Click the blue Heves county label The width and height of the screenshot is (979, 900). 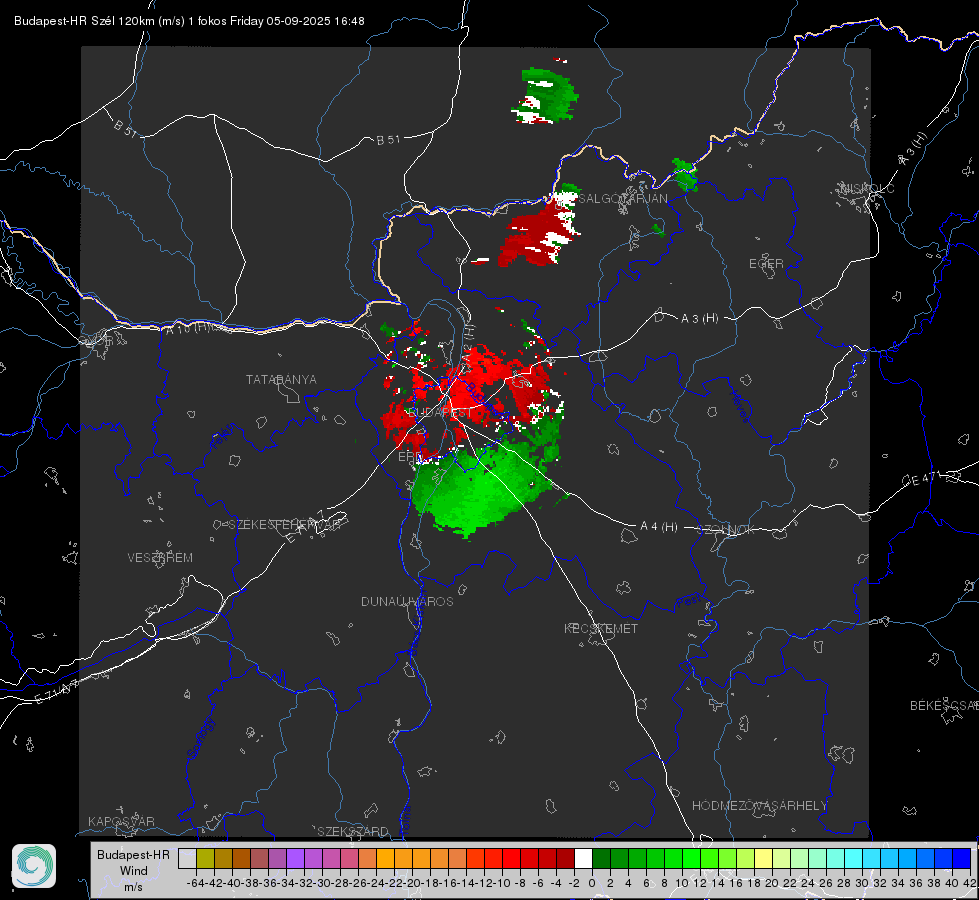point(739,407)
